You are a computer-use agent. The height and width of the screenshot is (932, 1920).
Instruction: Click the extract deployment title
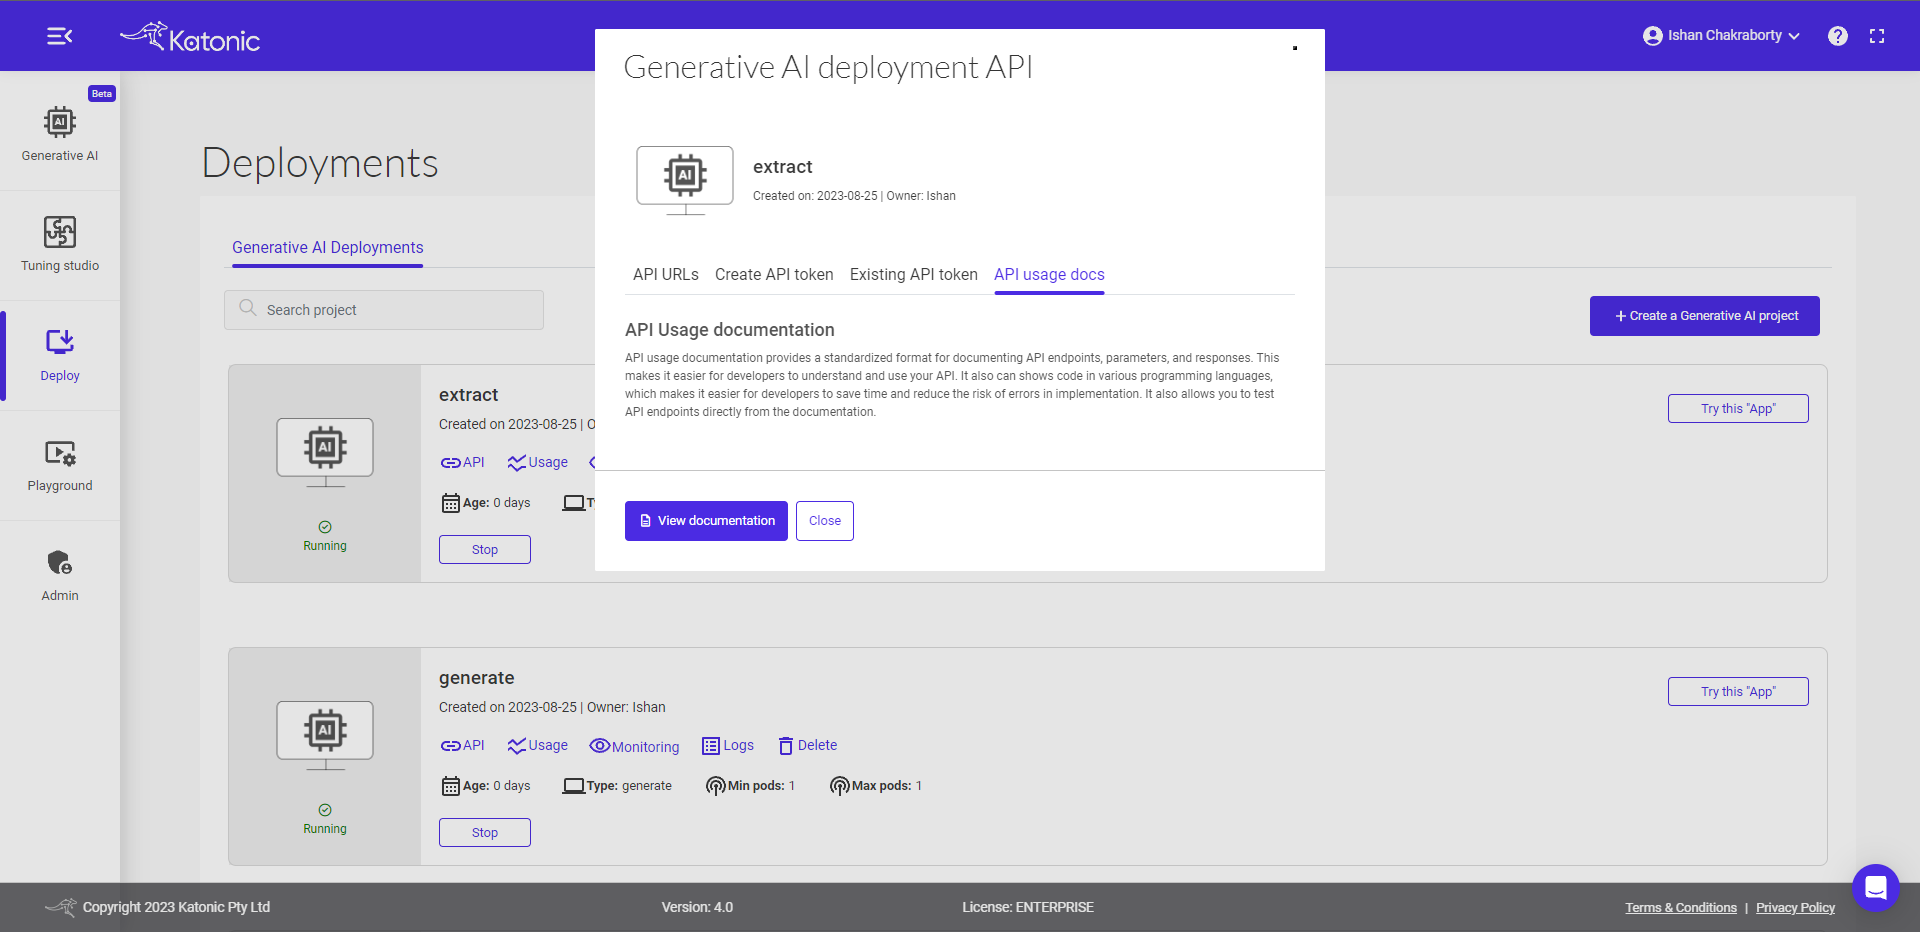(468, 395)
